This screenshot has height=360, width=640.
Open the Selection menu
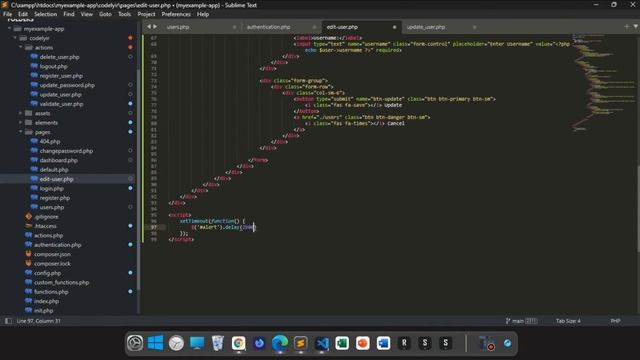45,14
